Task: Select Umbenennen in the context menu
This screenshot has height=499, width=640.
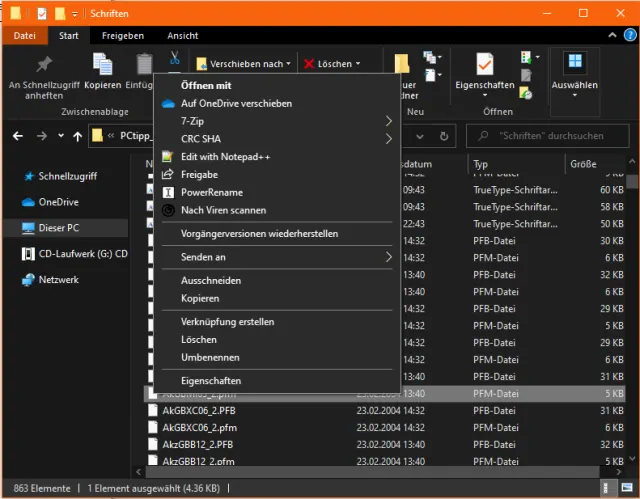Action: 210,357
